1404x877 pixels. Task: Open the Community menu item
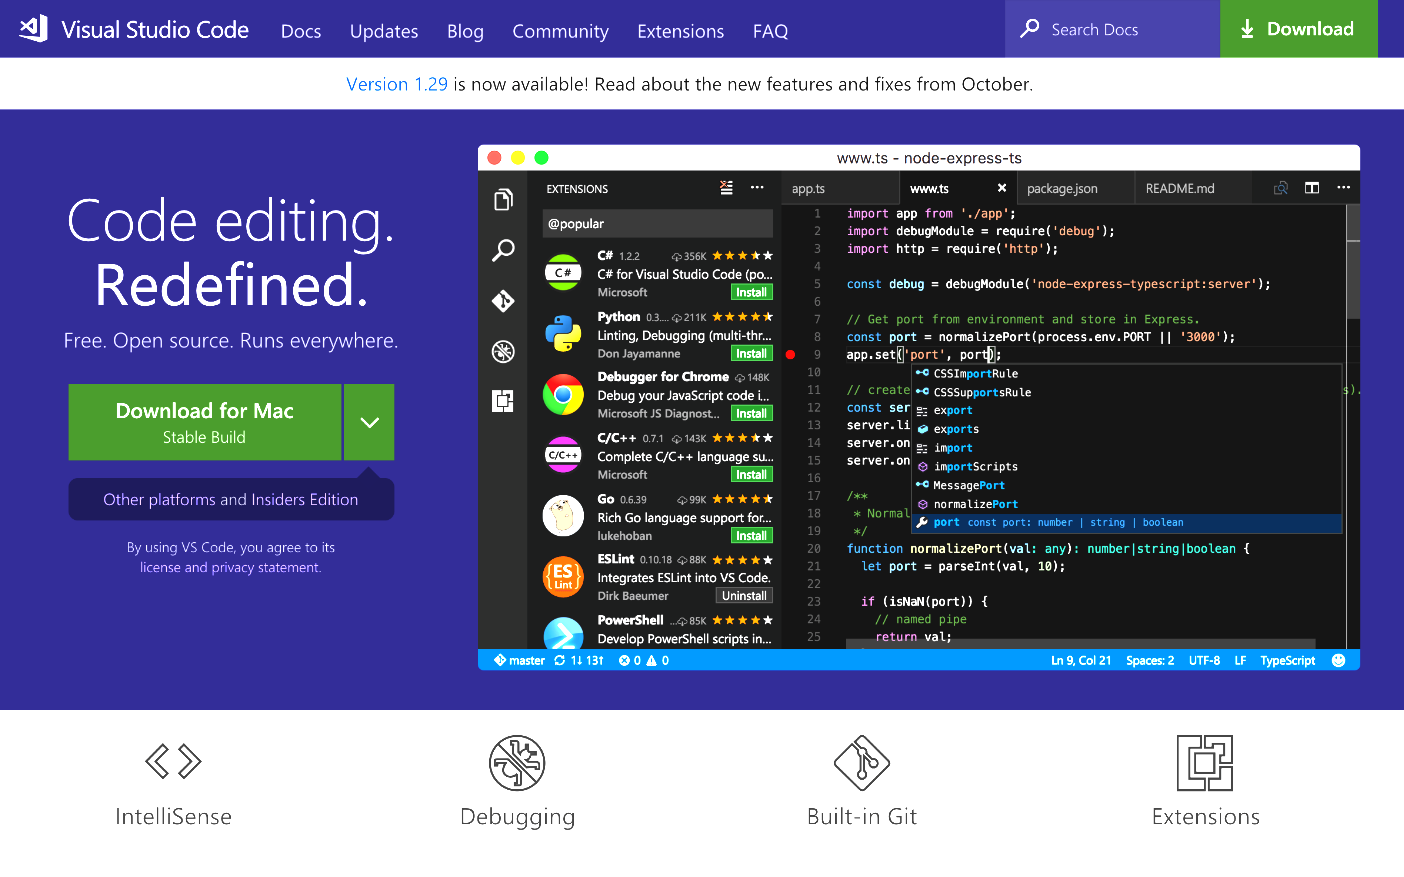tap(560, 31)
